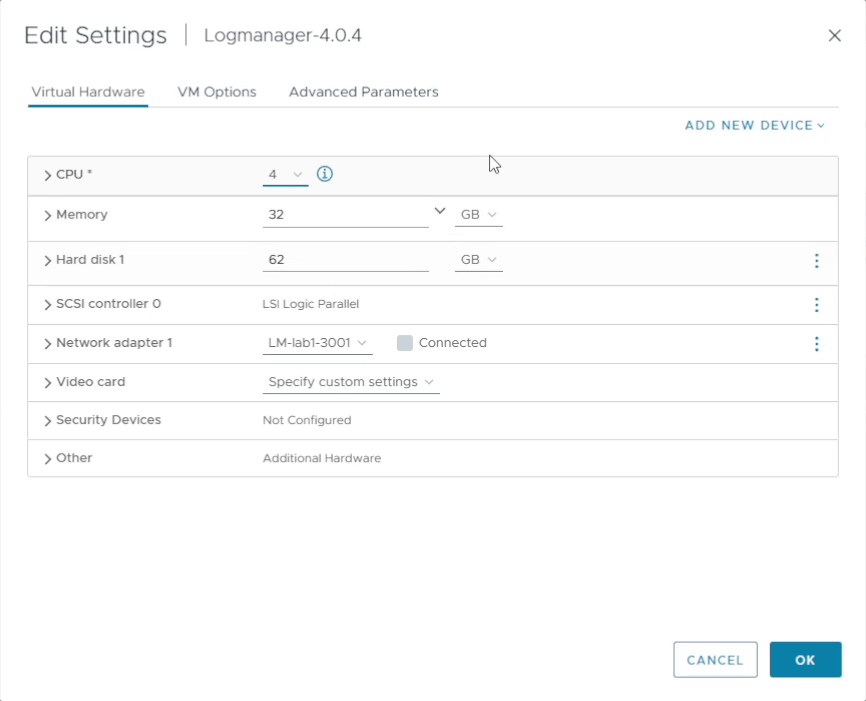
Task: Switch to the VM Options tab
Action: coord(216,91)
